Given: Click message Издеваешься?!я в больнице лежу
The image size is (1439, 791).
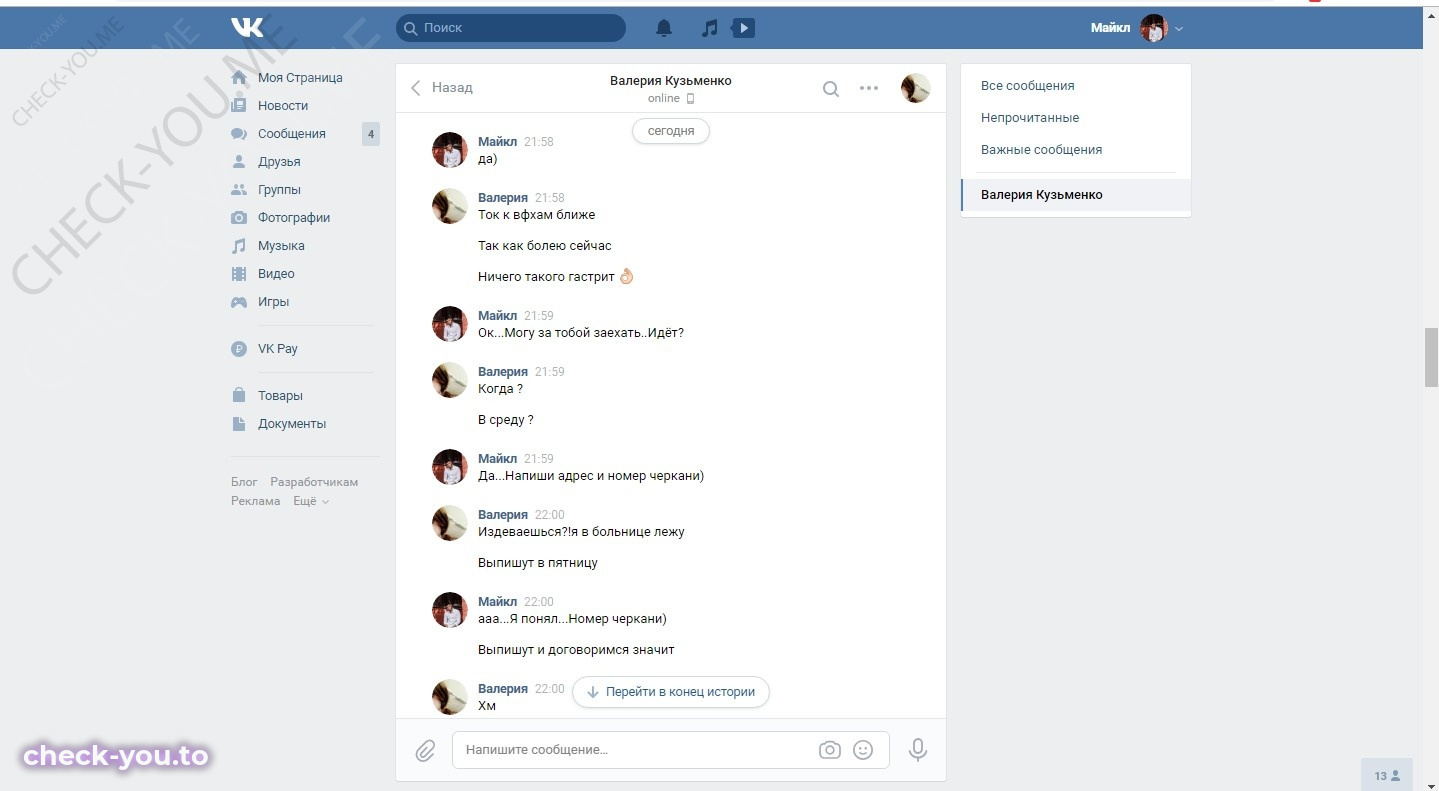Looking at the screenshot, I should click(x=581, y=532).
